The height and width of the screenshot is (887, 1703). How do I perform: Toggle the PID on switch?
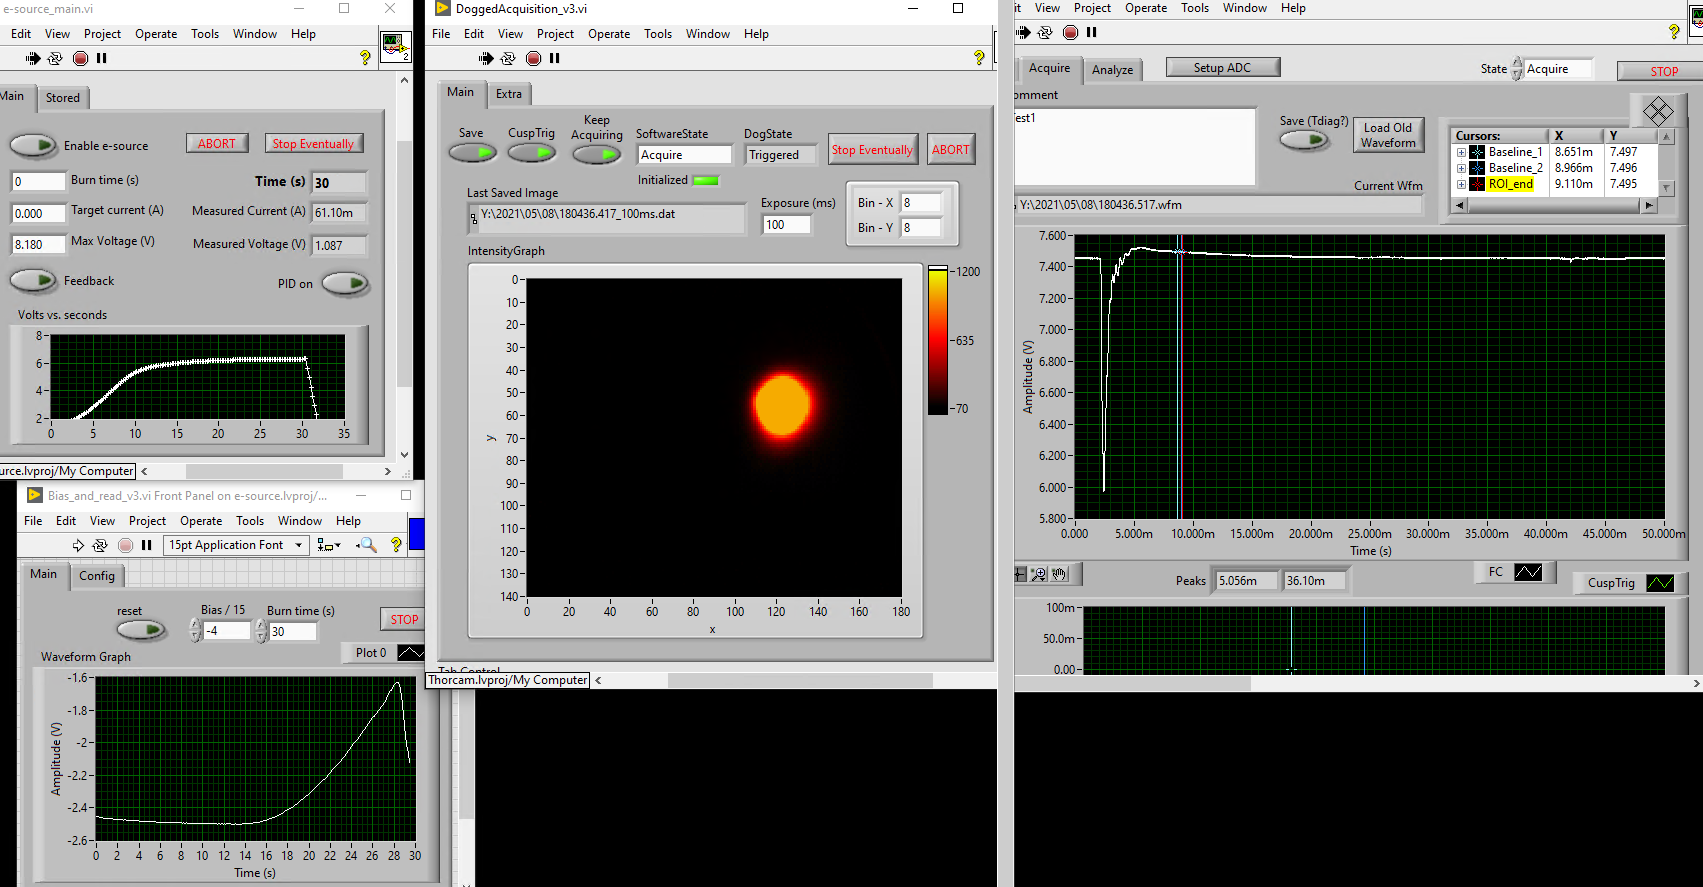345,284
